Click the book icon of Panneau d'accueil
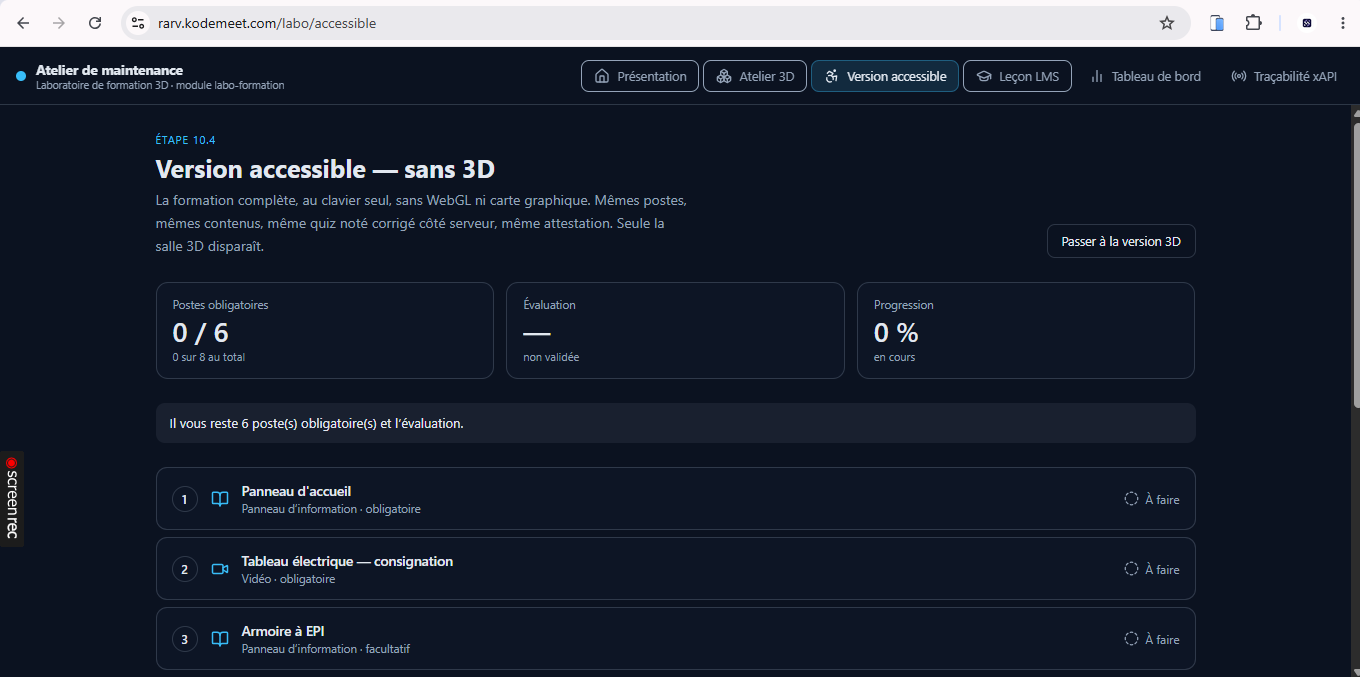 [x=220, y=499]
